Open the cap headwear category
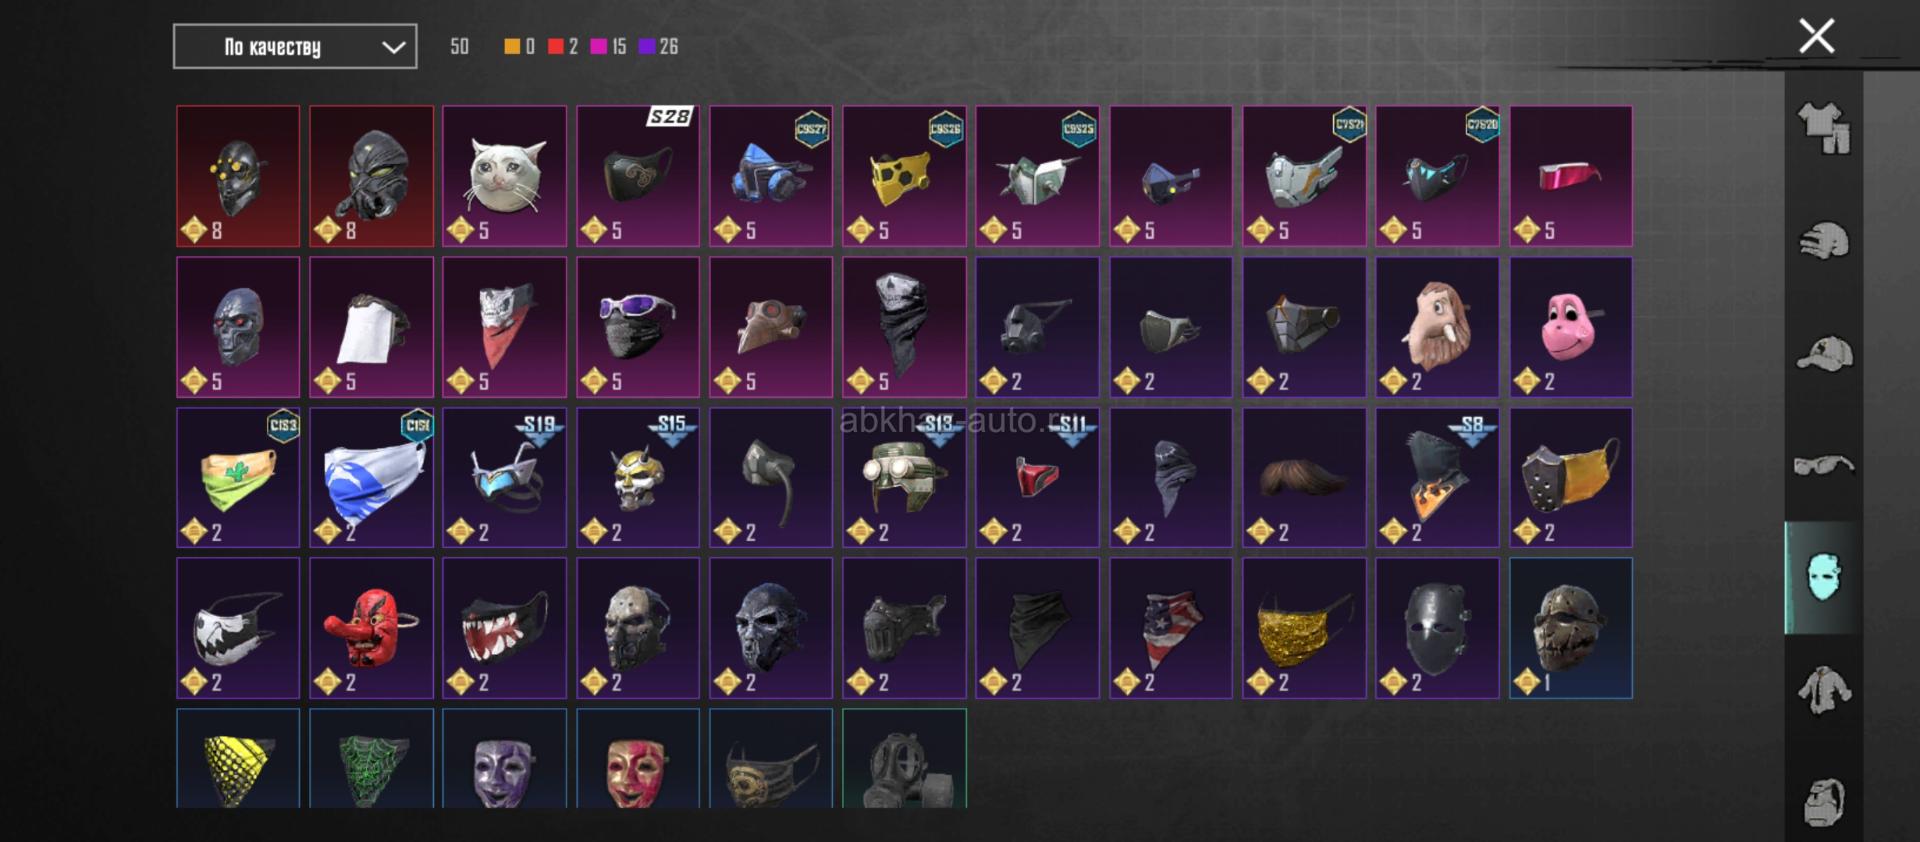Viewport: 1920px width, 842px height. point(1824,354)
